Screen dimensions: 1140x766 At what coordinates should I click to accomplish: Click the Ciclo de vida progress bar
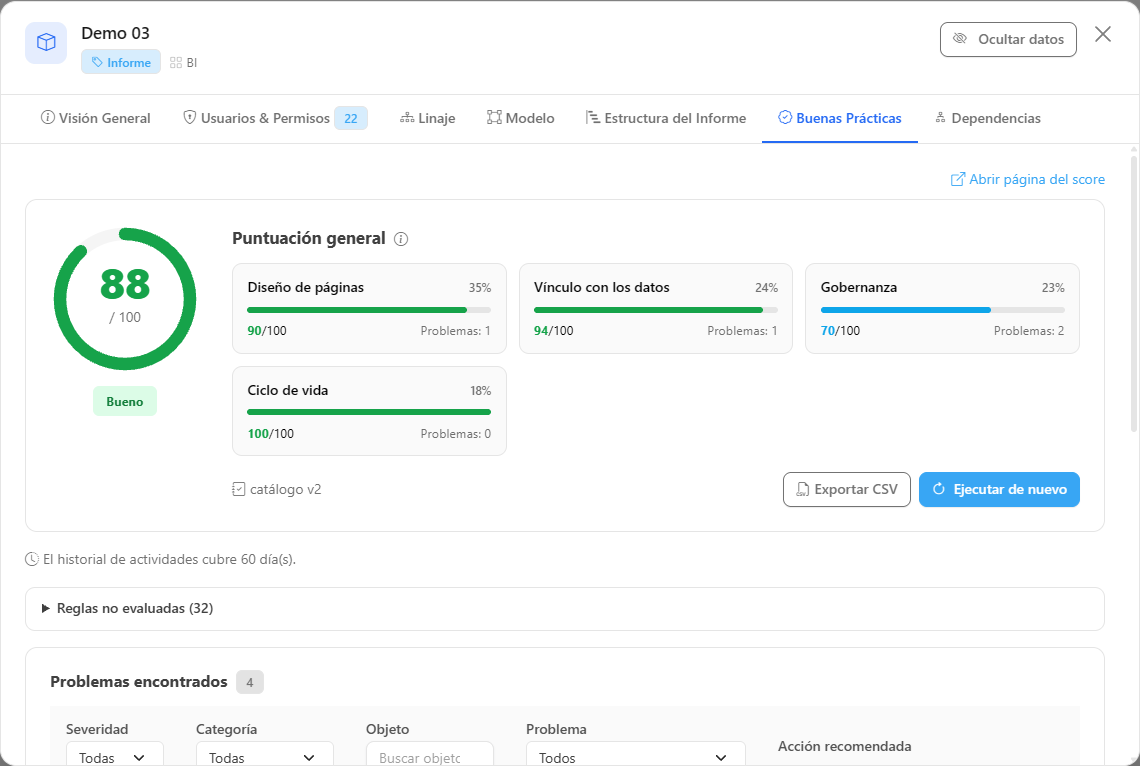point(369,412)
